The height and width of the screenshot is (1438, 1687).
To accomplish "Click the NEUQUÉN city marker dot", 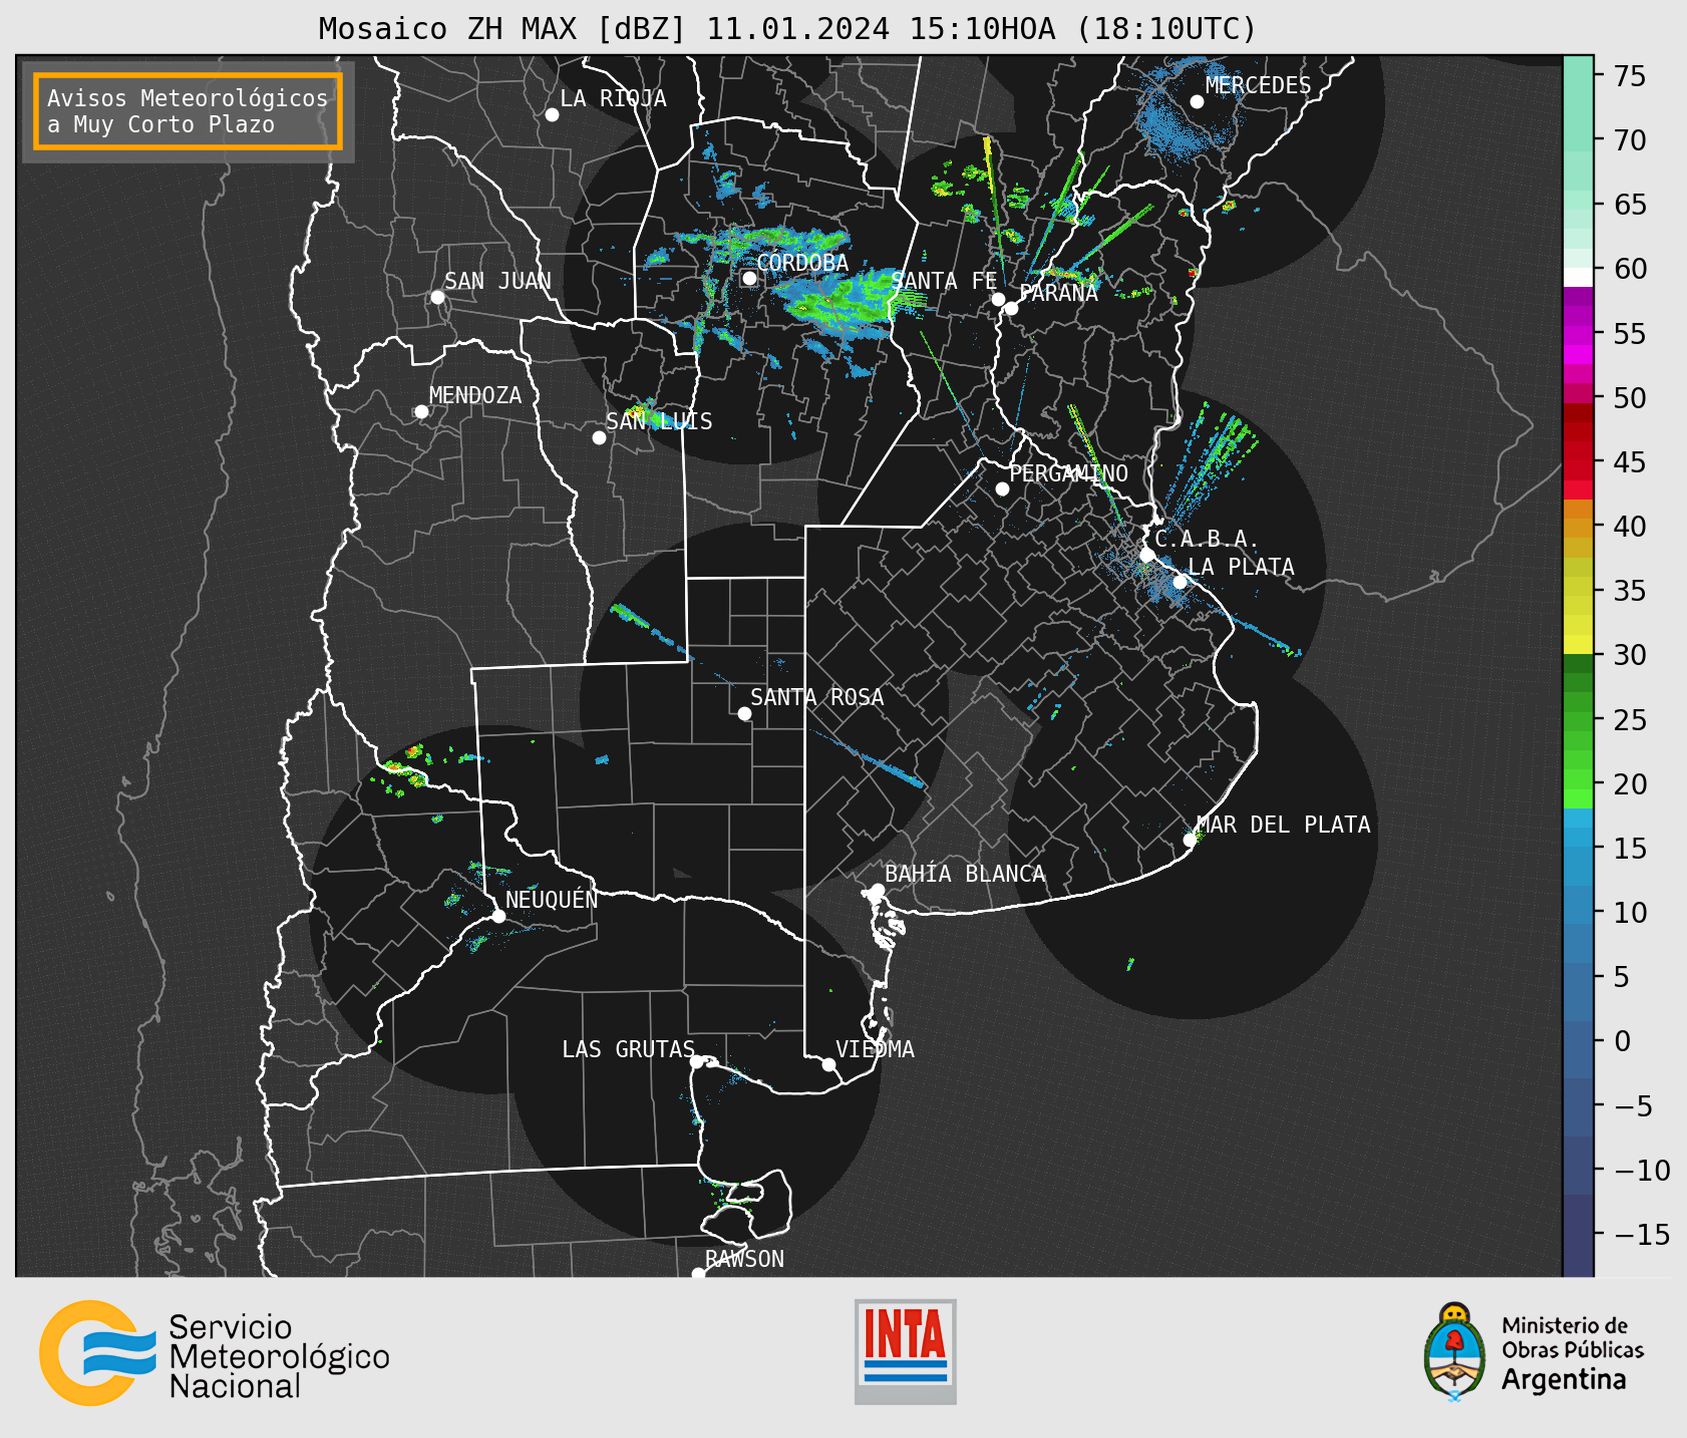I will tap(499, 916).
